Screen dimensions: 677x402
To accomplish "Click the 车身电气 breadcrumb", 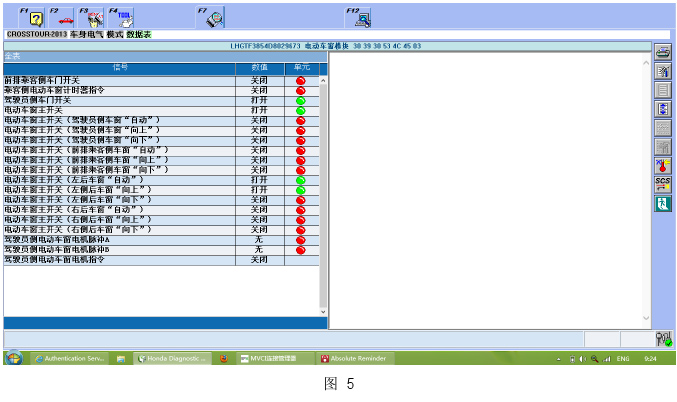I will point(87,34).
